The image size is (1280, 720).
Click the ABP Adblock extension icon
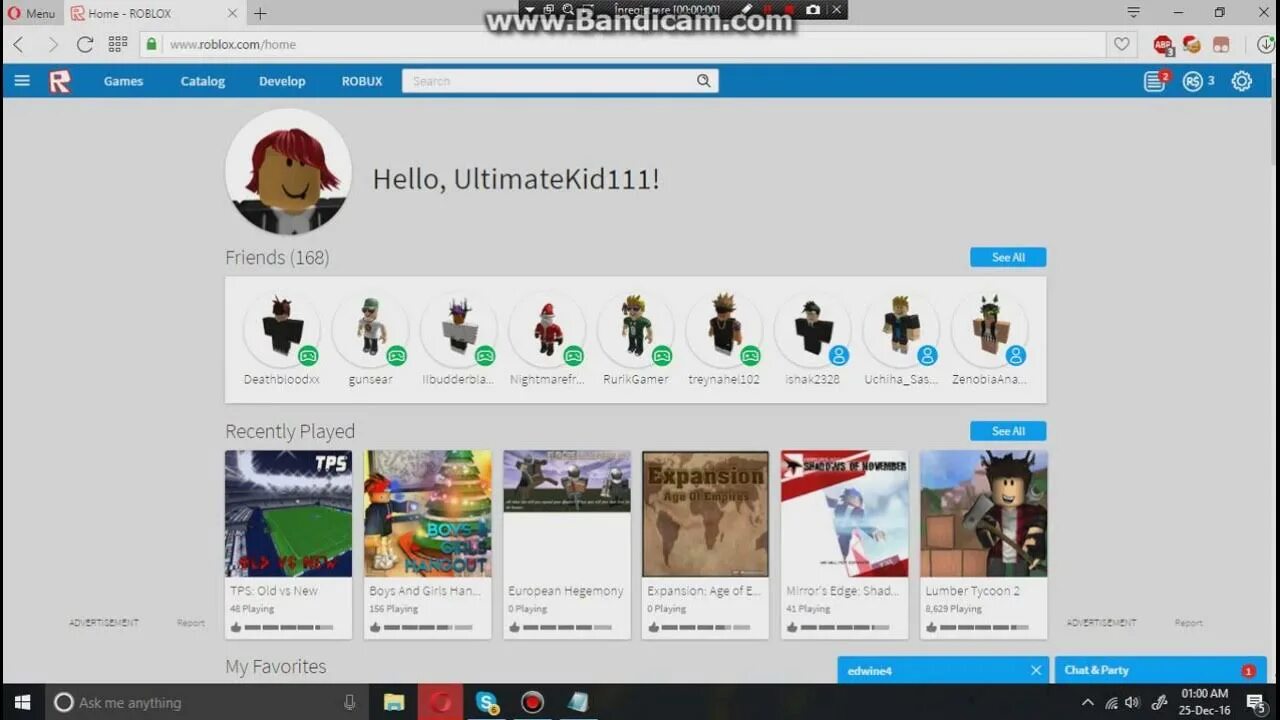tap(1163, 44)
